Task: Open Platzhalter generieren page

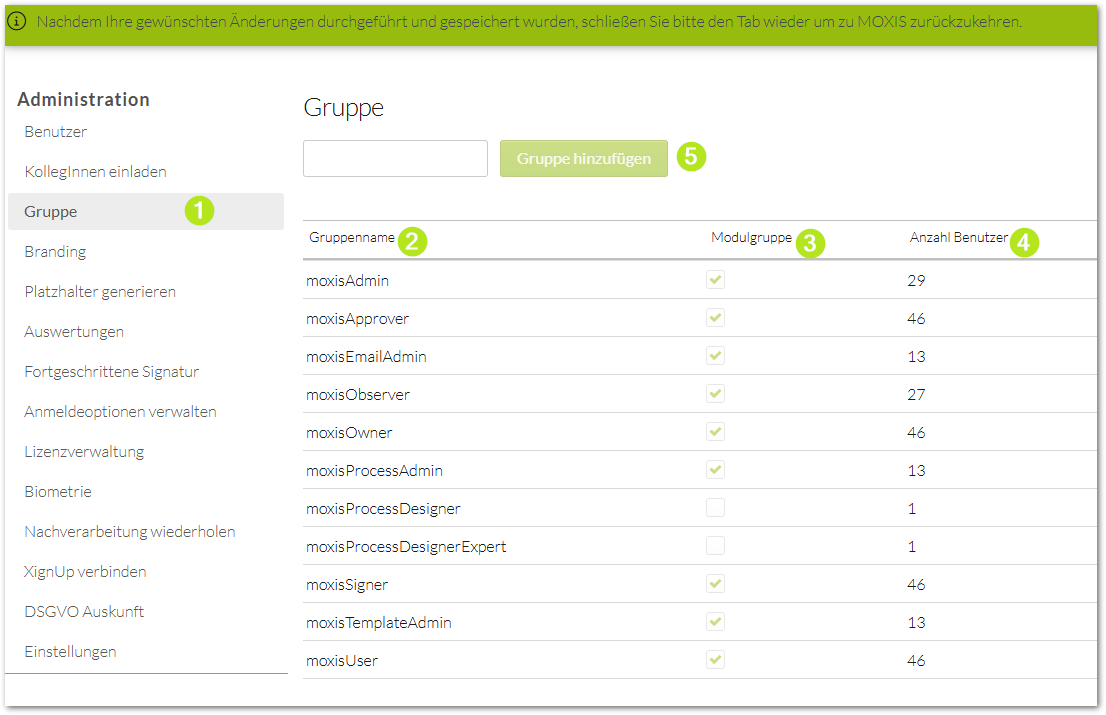Action: (x=100, y=292)
